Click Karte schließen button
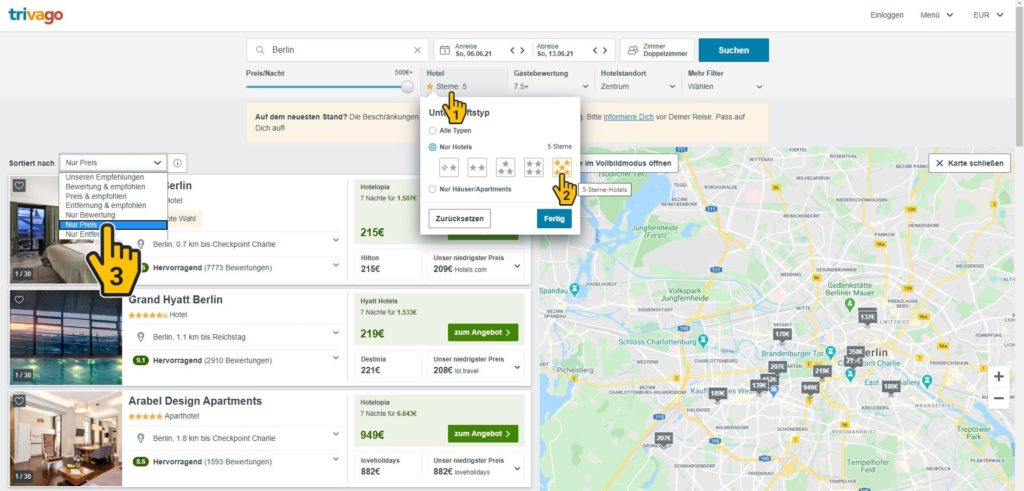Image resolution: width=1024 pixels, height=491 pixels. tap(970, 163)
